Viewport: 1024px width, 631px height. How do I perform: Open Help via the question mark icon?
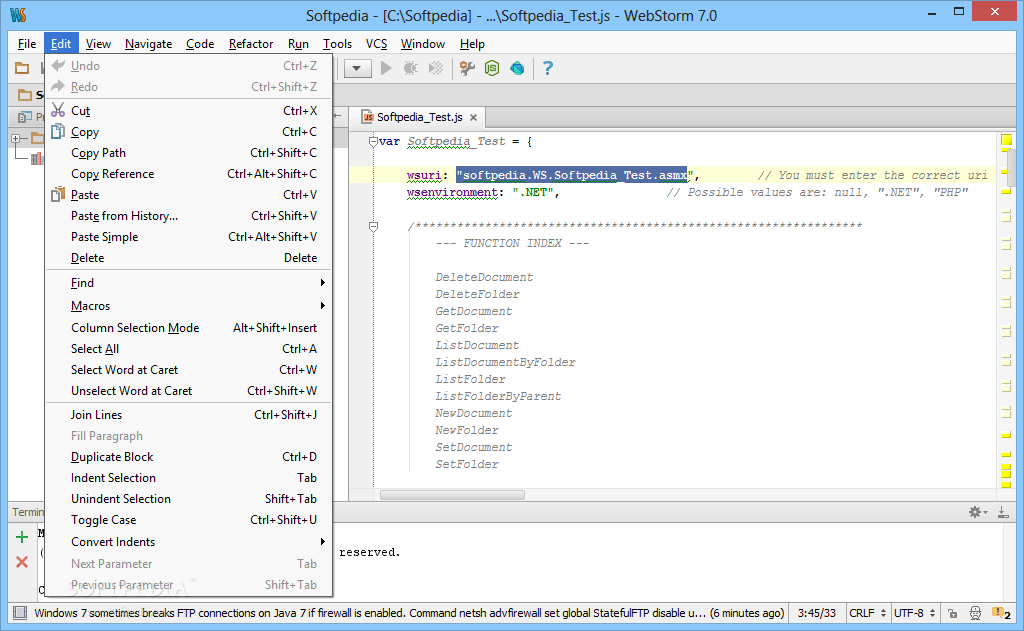point(548,68)
